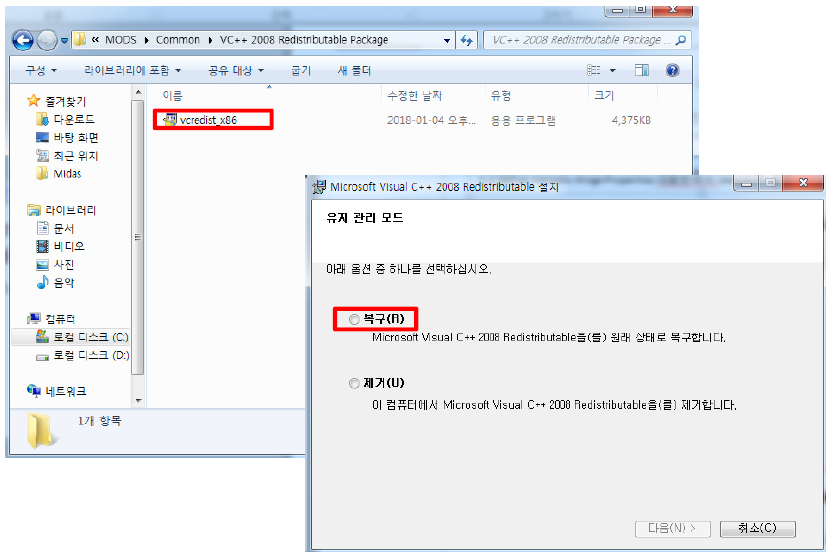Go forward using the Explorer forward arrow
The height and width of the screenshot is (554, 831).
click(x=47, y=40)
